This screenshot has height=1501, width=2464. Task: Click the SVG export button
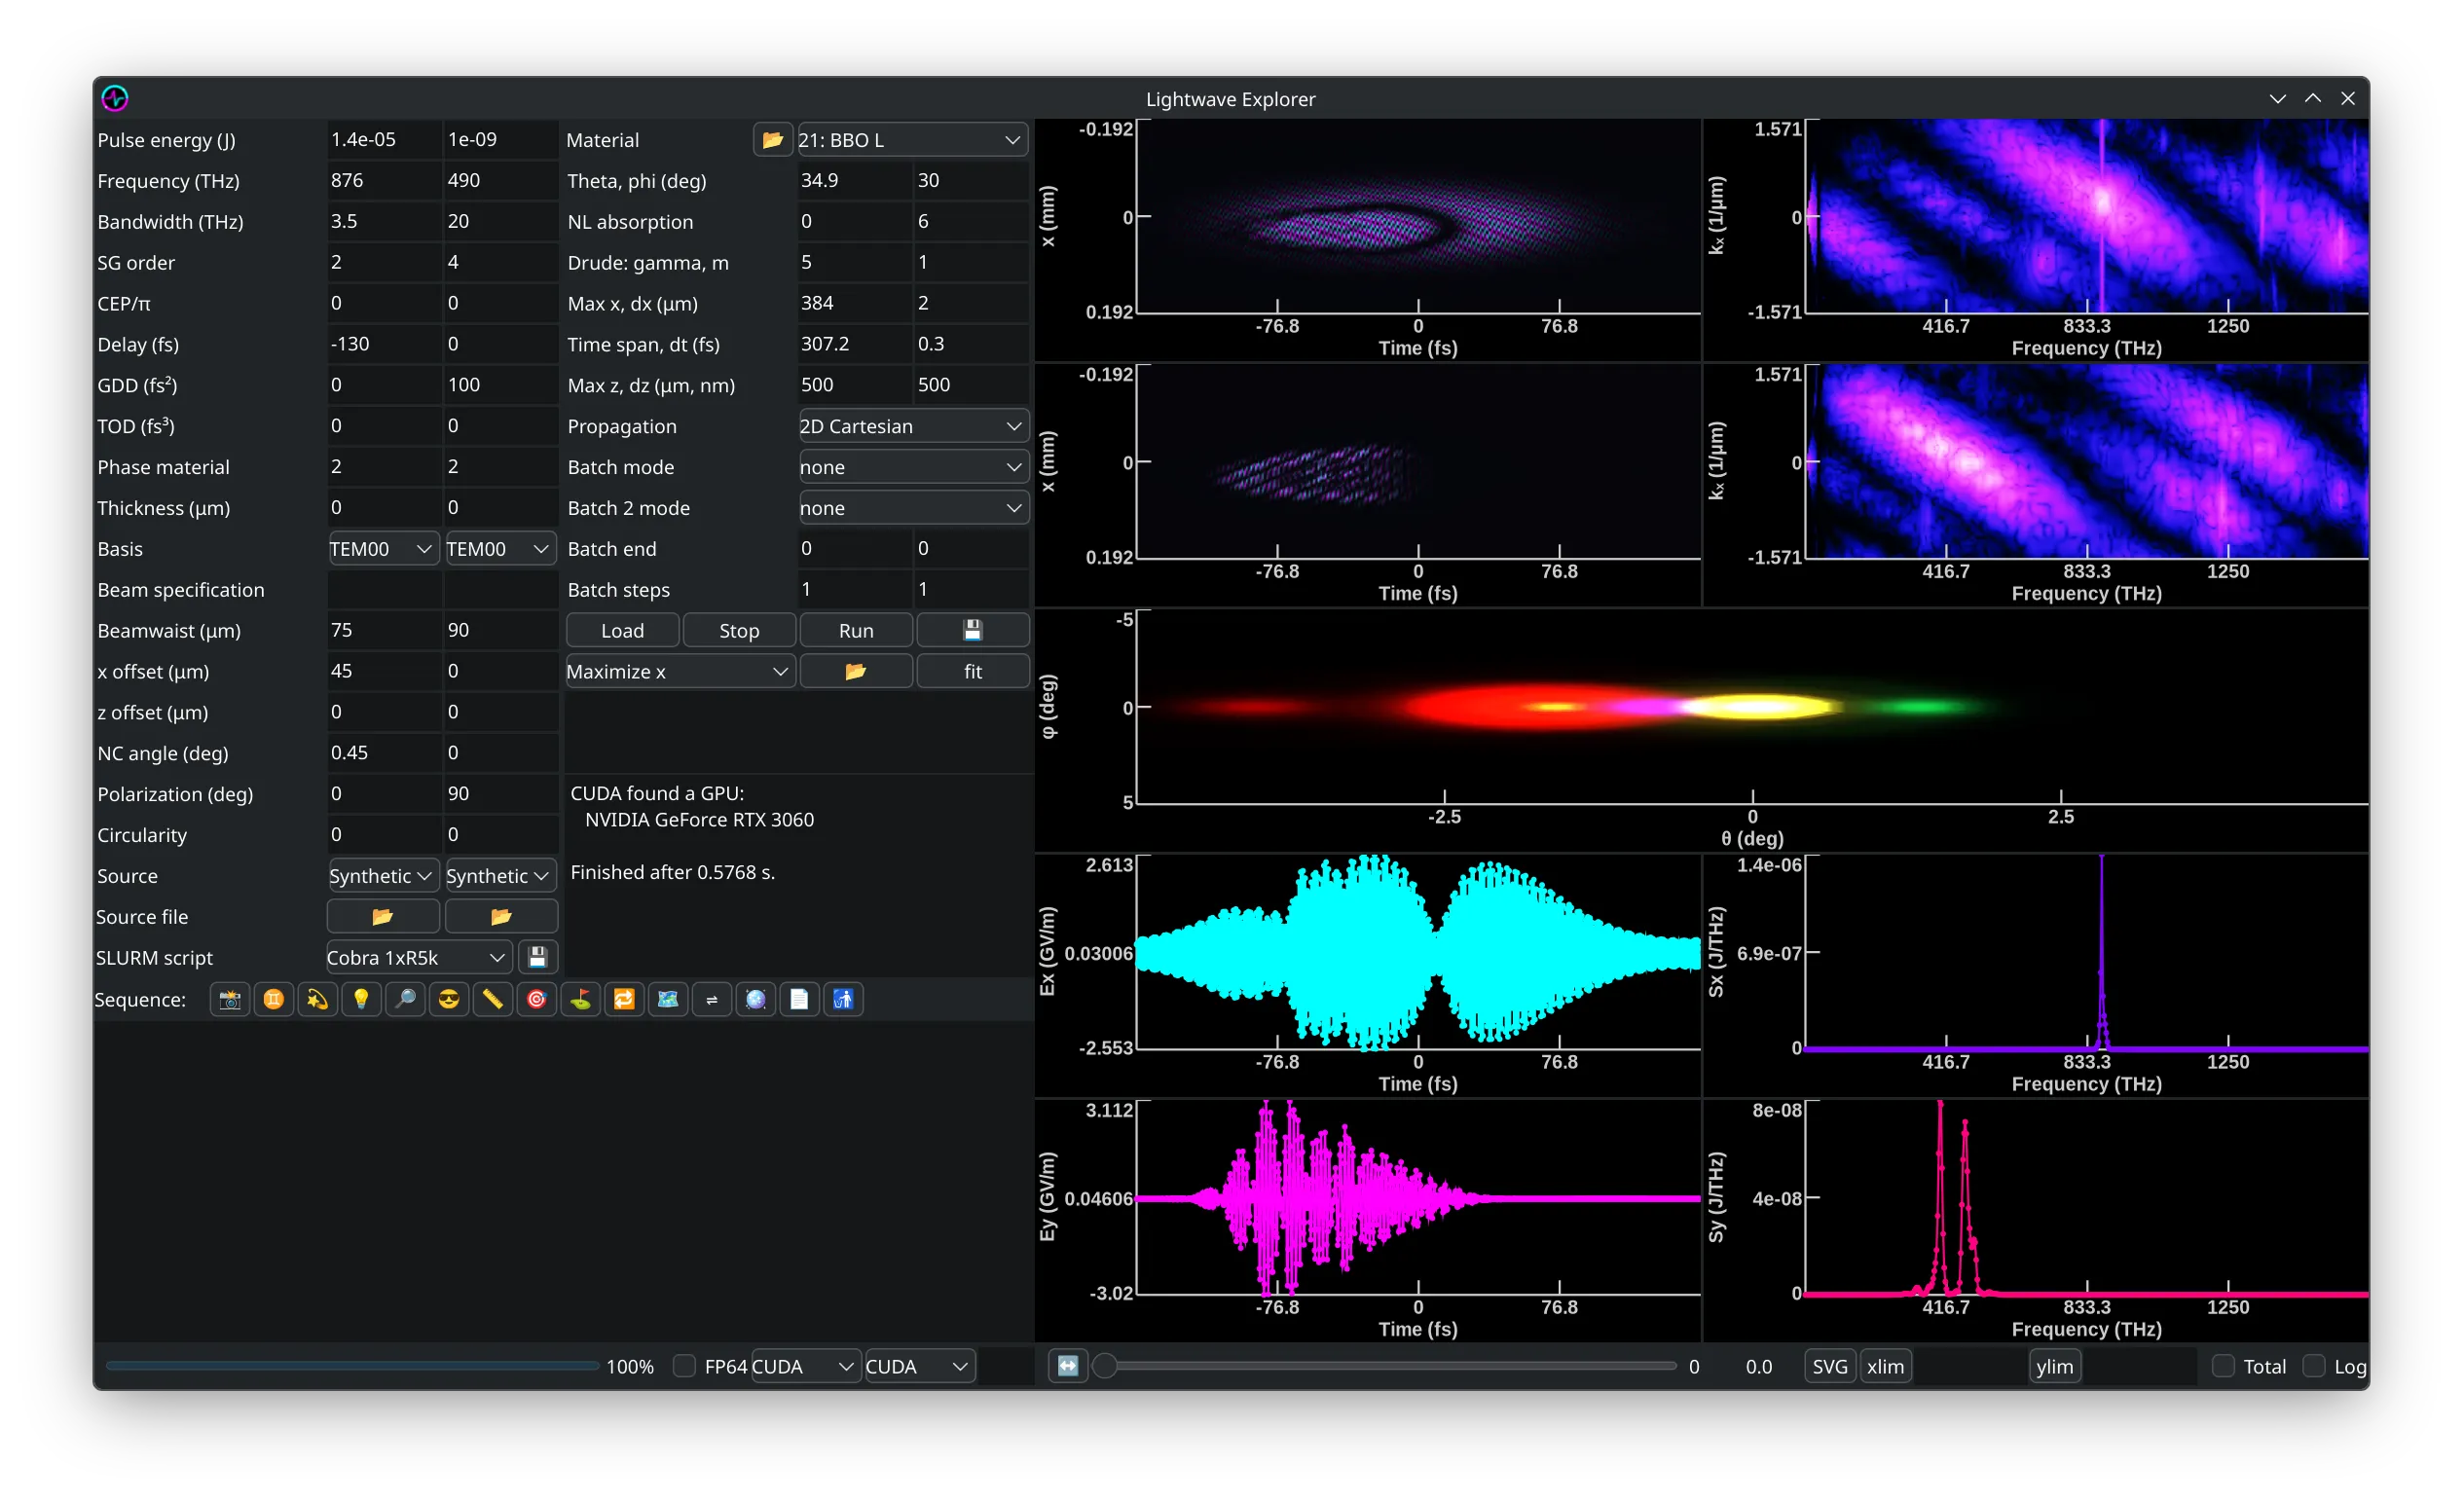1830,1366
